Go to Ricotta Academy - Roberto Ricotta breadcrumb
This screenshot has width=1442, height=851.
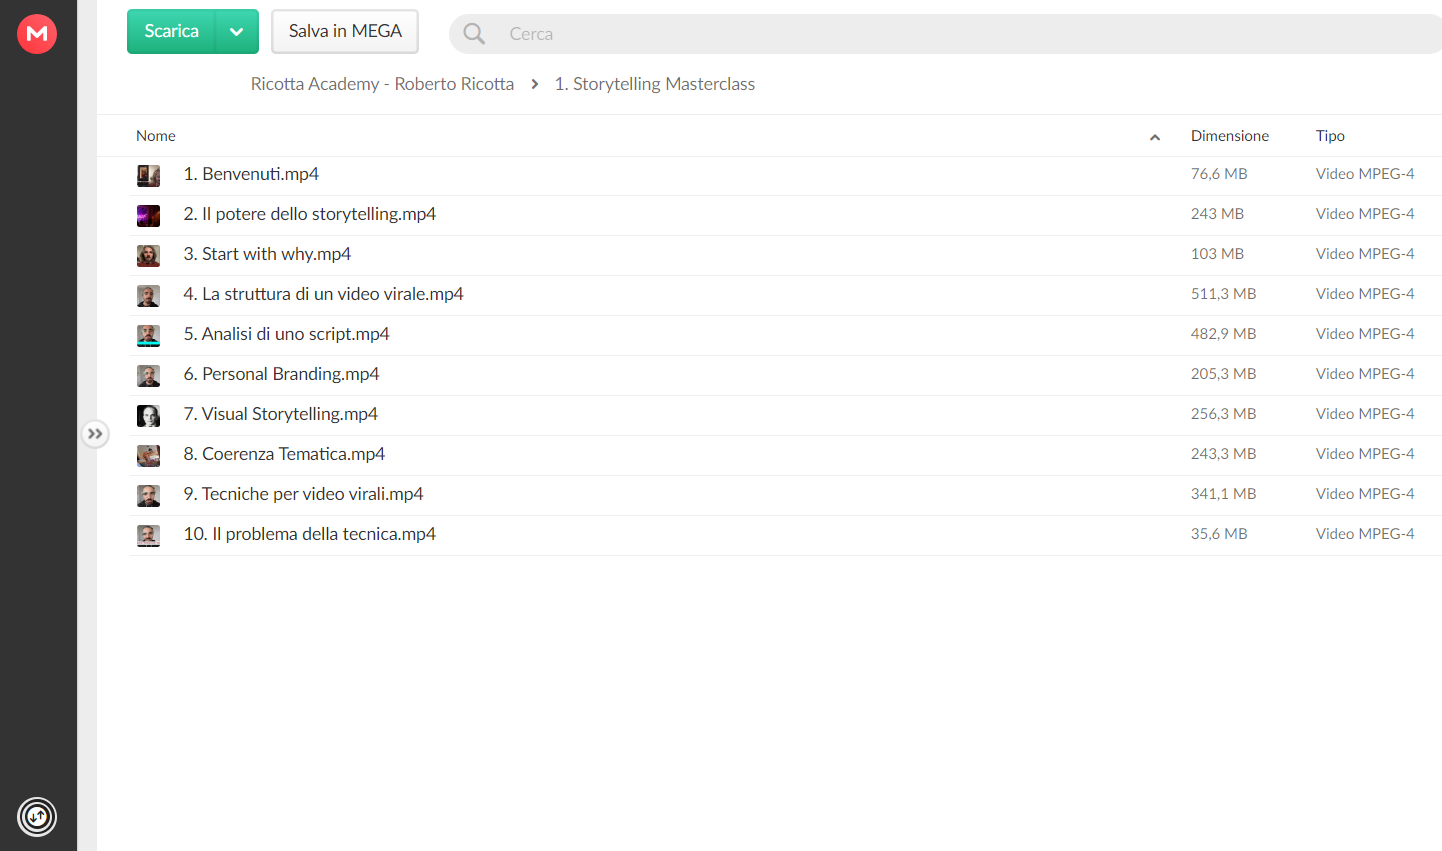(x=382, y=84)
